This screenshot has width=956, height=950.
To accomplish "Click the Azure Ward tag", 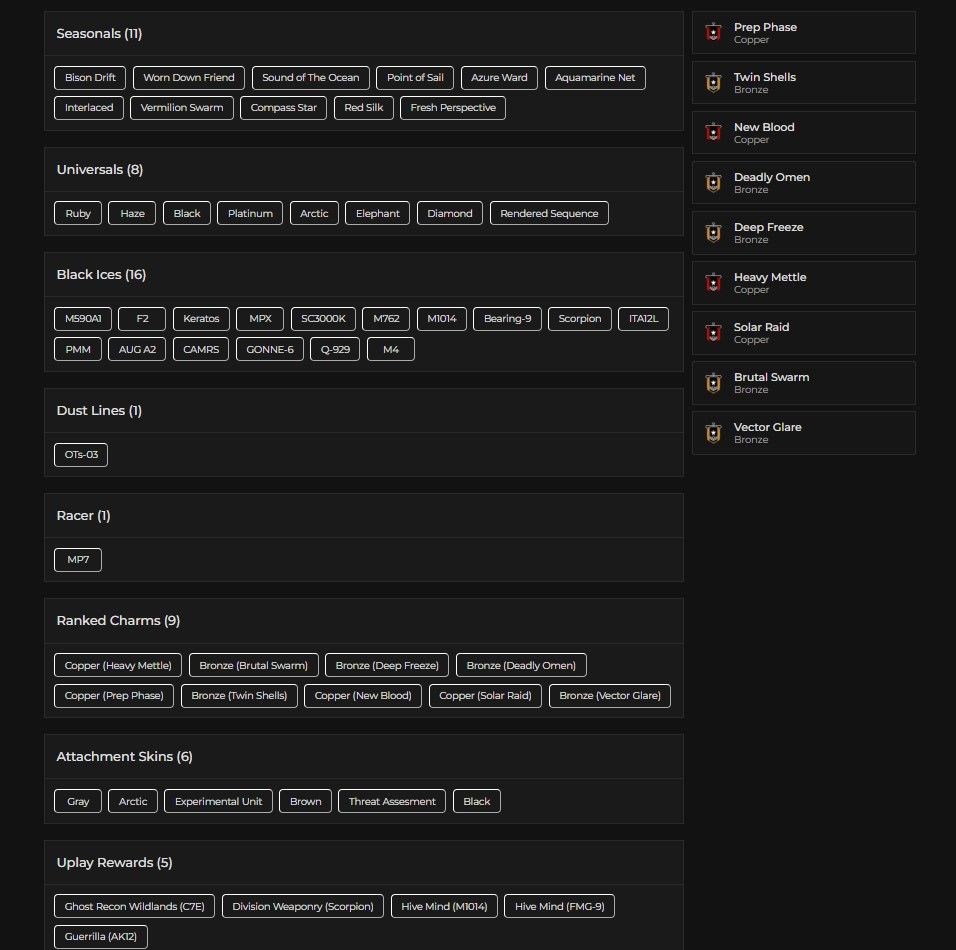I will coord(499,77).
